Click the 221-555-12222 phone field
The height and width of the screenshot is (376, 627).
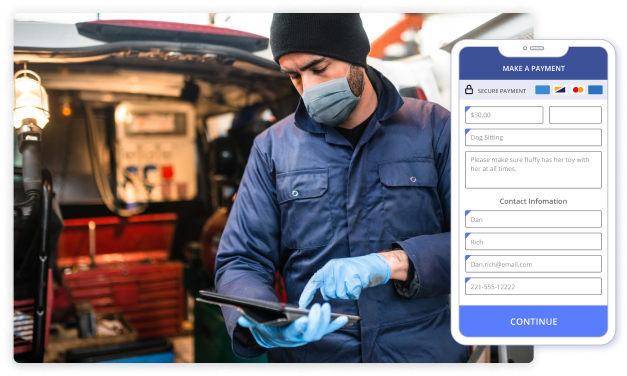533,286
